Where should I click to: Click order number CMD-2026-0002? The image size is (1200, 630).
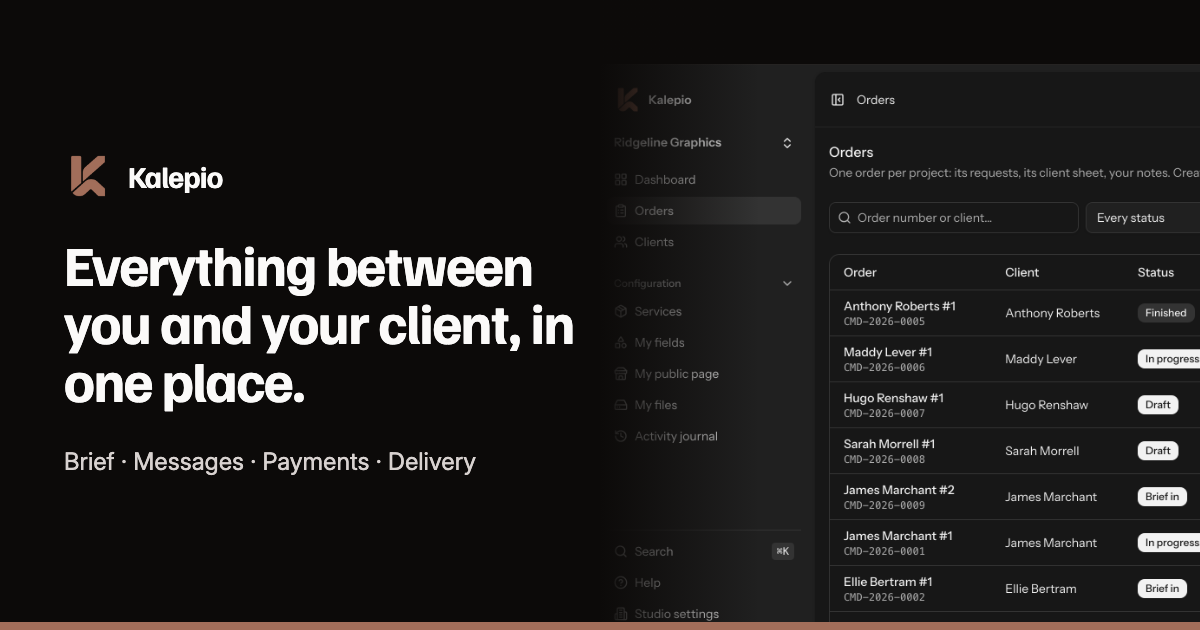coord(884,598)
